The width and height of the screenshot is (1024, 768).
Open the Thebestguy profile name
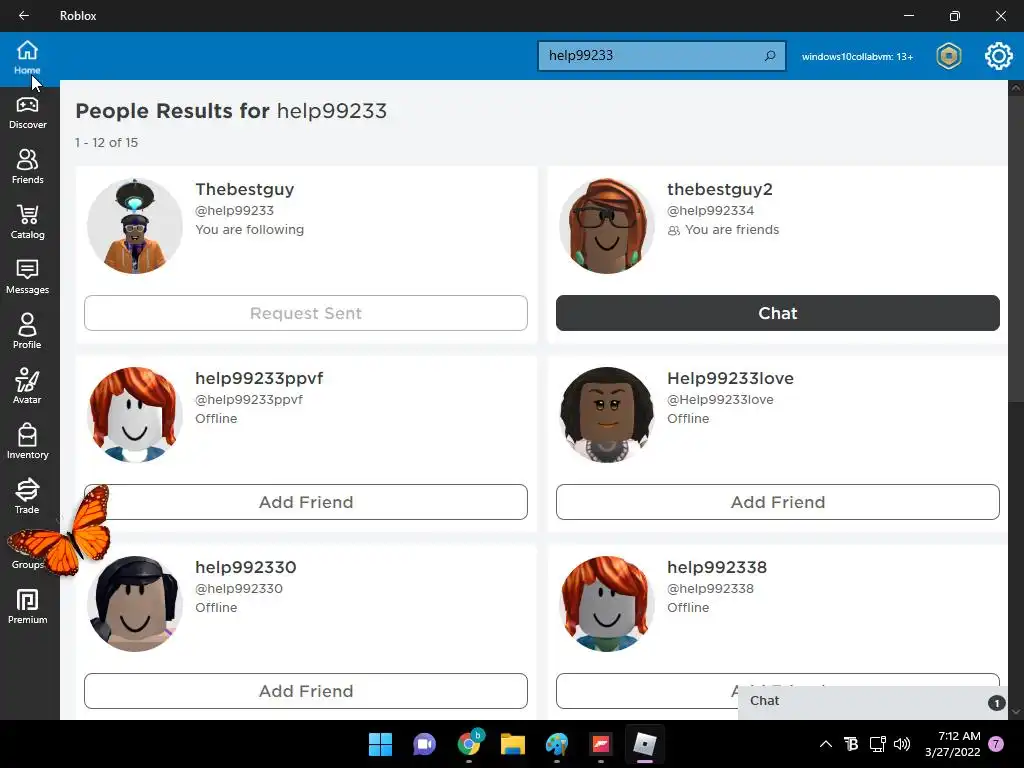[x=244, y=190]
